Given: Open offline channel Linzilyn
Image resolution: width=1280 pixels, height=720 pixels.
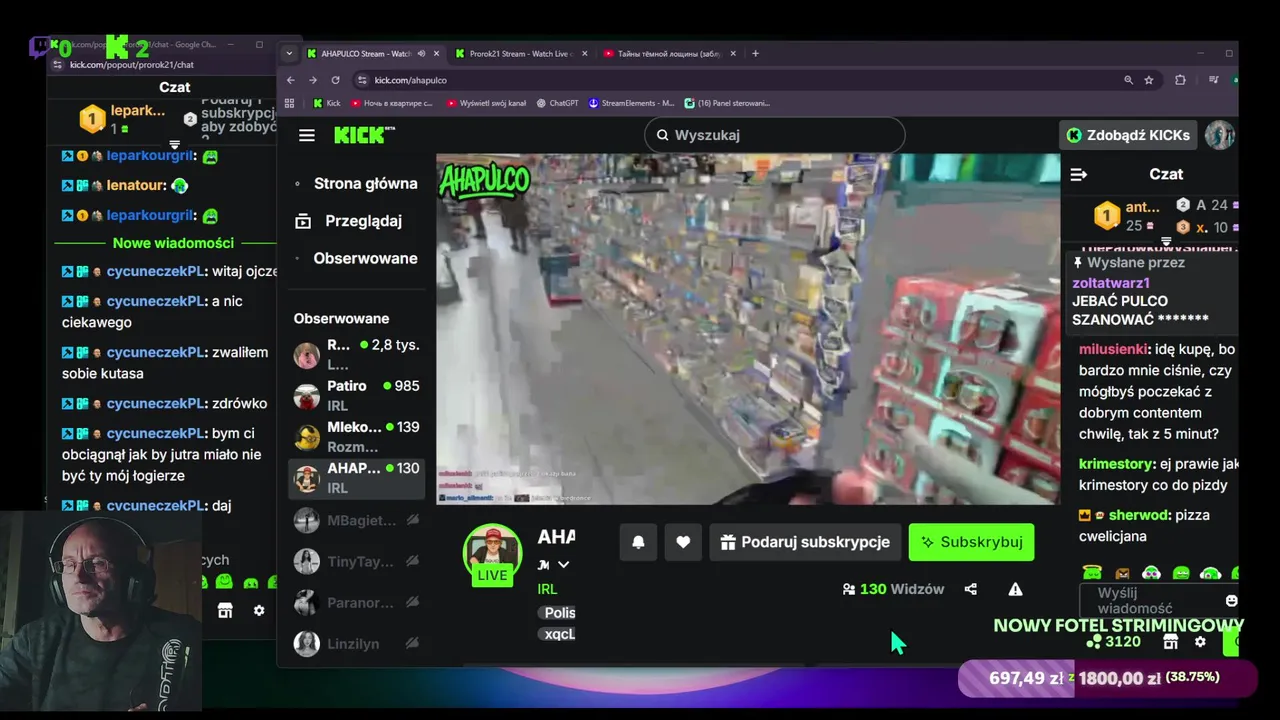Looking at the screenshot, I should click(356, 643).
